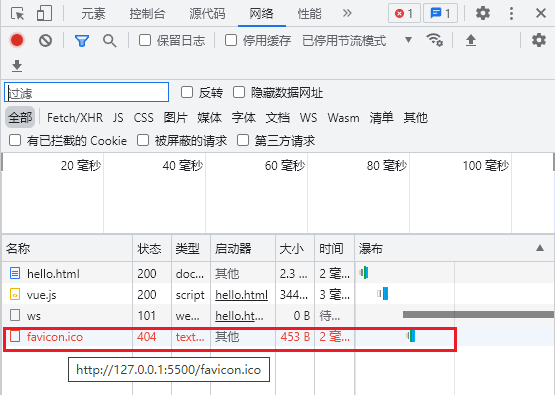The image size is (555, 395).
Task: Enable the 停用缓存 checkbox
Action: [x=231, y=40]
